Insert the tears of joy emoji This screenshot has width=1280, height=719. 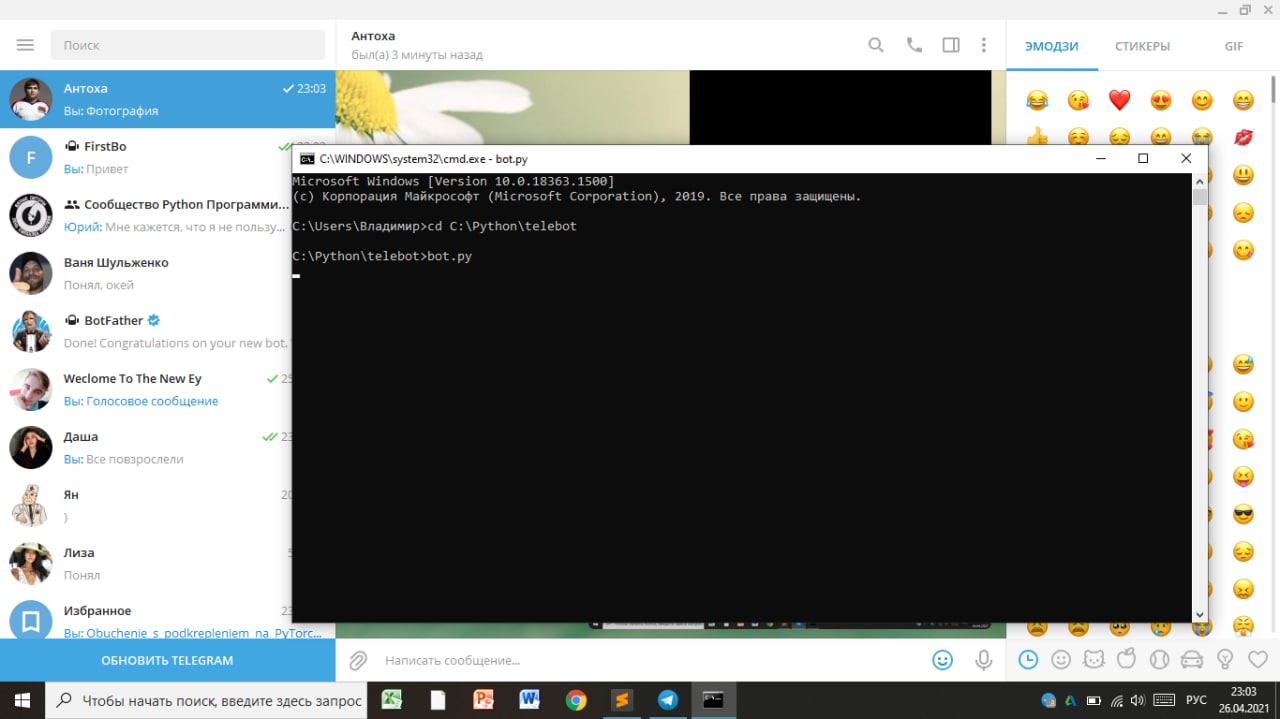[1037, 100]
